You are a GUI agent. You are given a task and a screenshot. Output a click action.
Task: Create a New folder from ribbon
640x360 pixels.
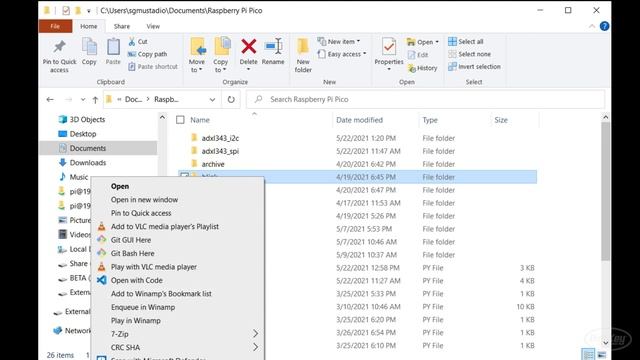303,55
